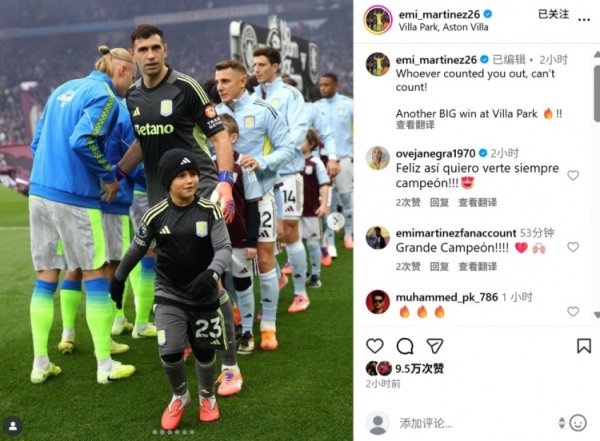Open the comment bubble icon
Screen dimensions: 600x441
click(405, 346)
